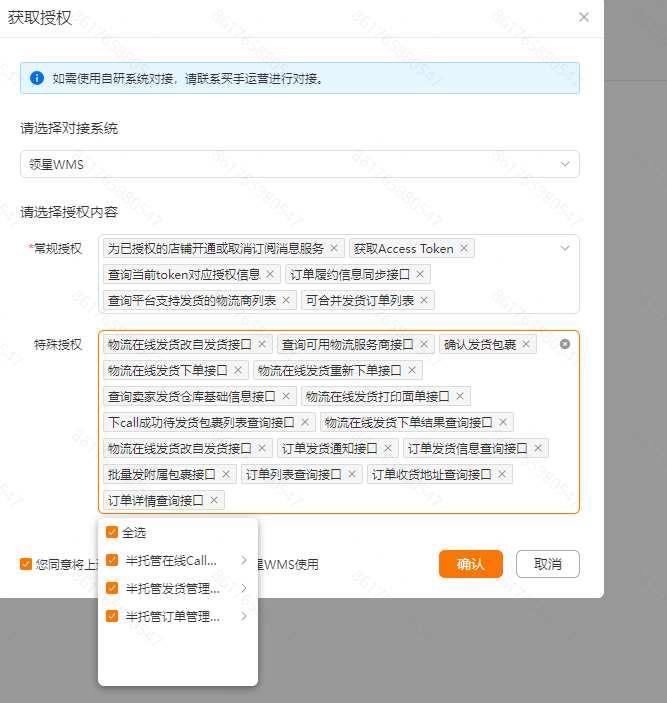Remove the 订单详情查询接口 tag

coord(214,500)
